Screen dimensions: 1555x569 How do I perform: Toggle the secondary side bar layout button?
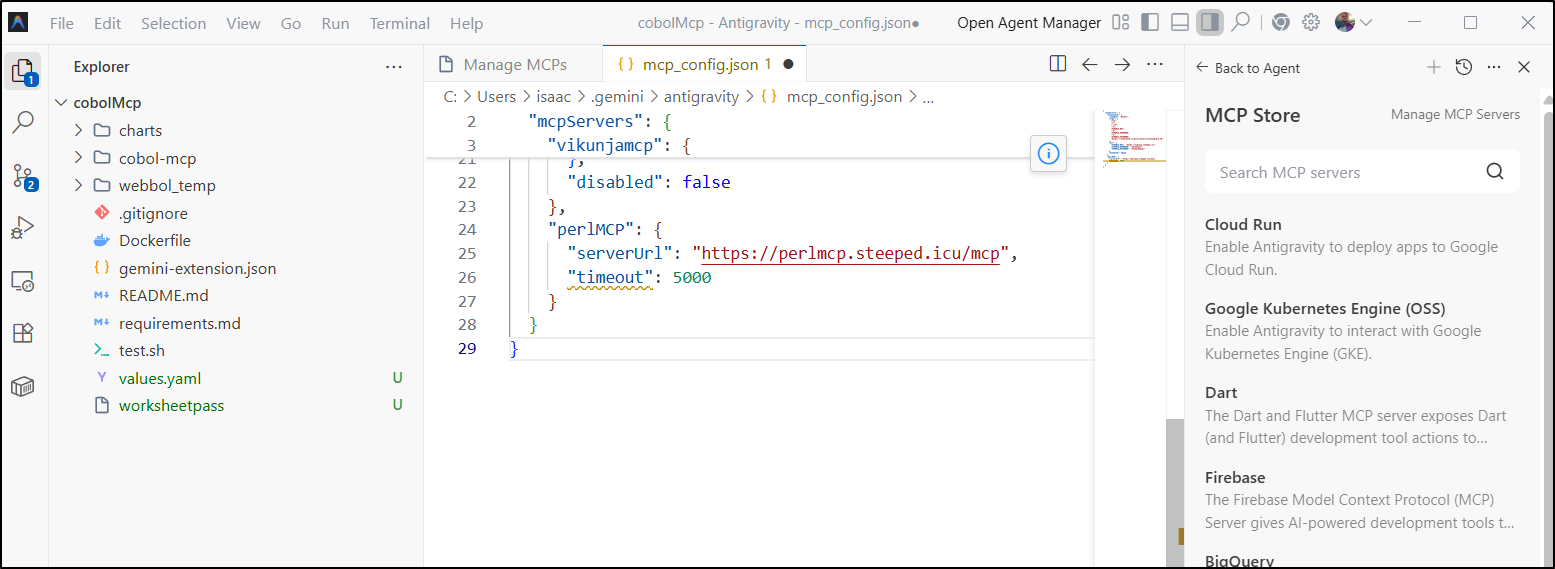point(1210,22)
